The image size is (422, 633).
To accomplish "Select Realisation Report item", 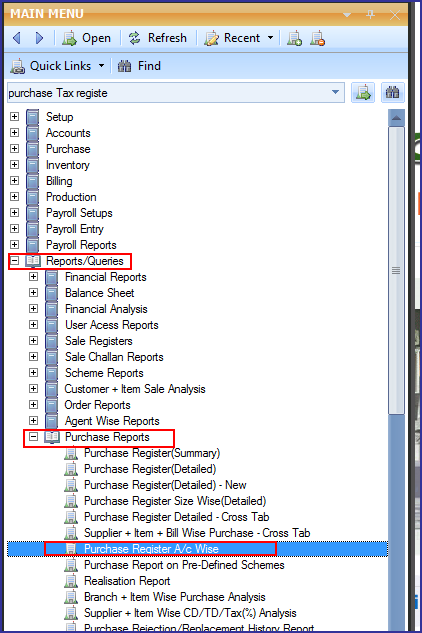I will (127, 581).
